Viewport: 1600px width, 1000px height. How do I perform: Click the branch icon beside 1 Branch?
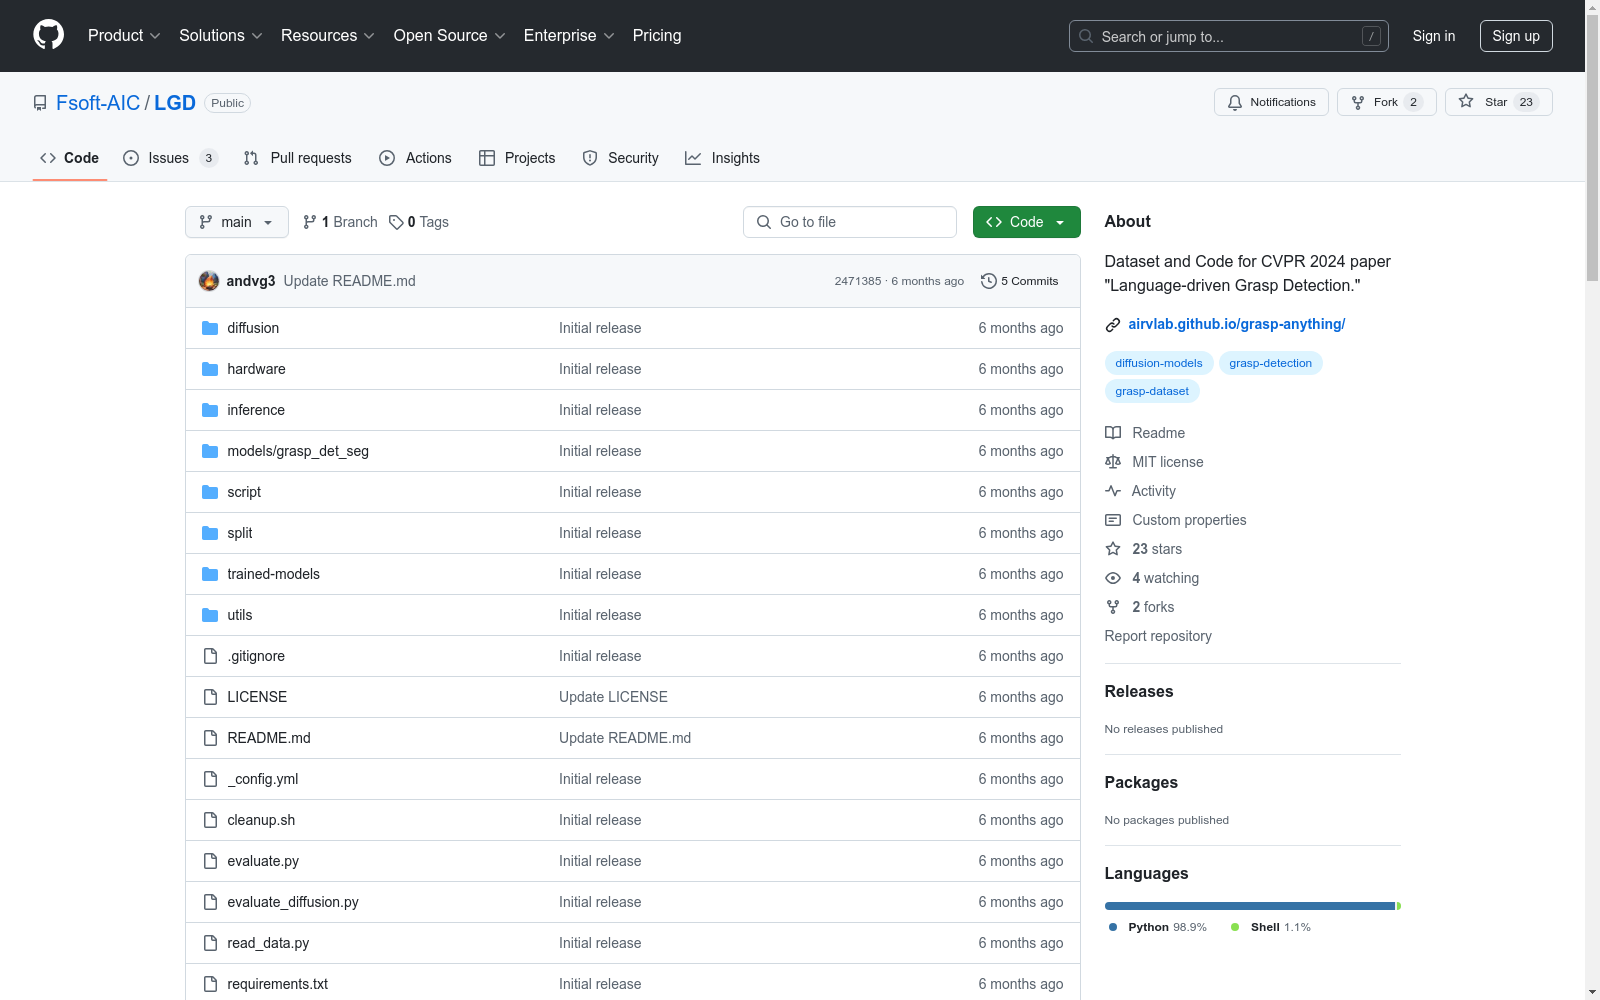310,222
